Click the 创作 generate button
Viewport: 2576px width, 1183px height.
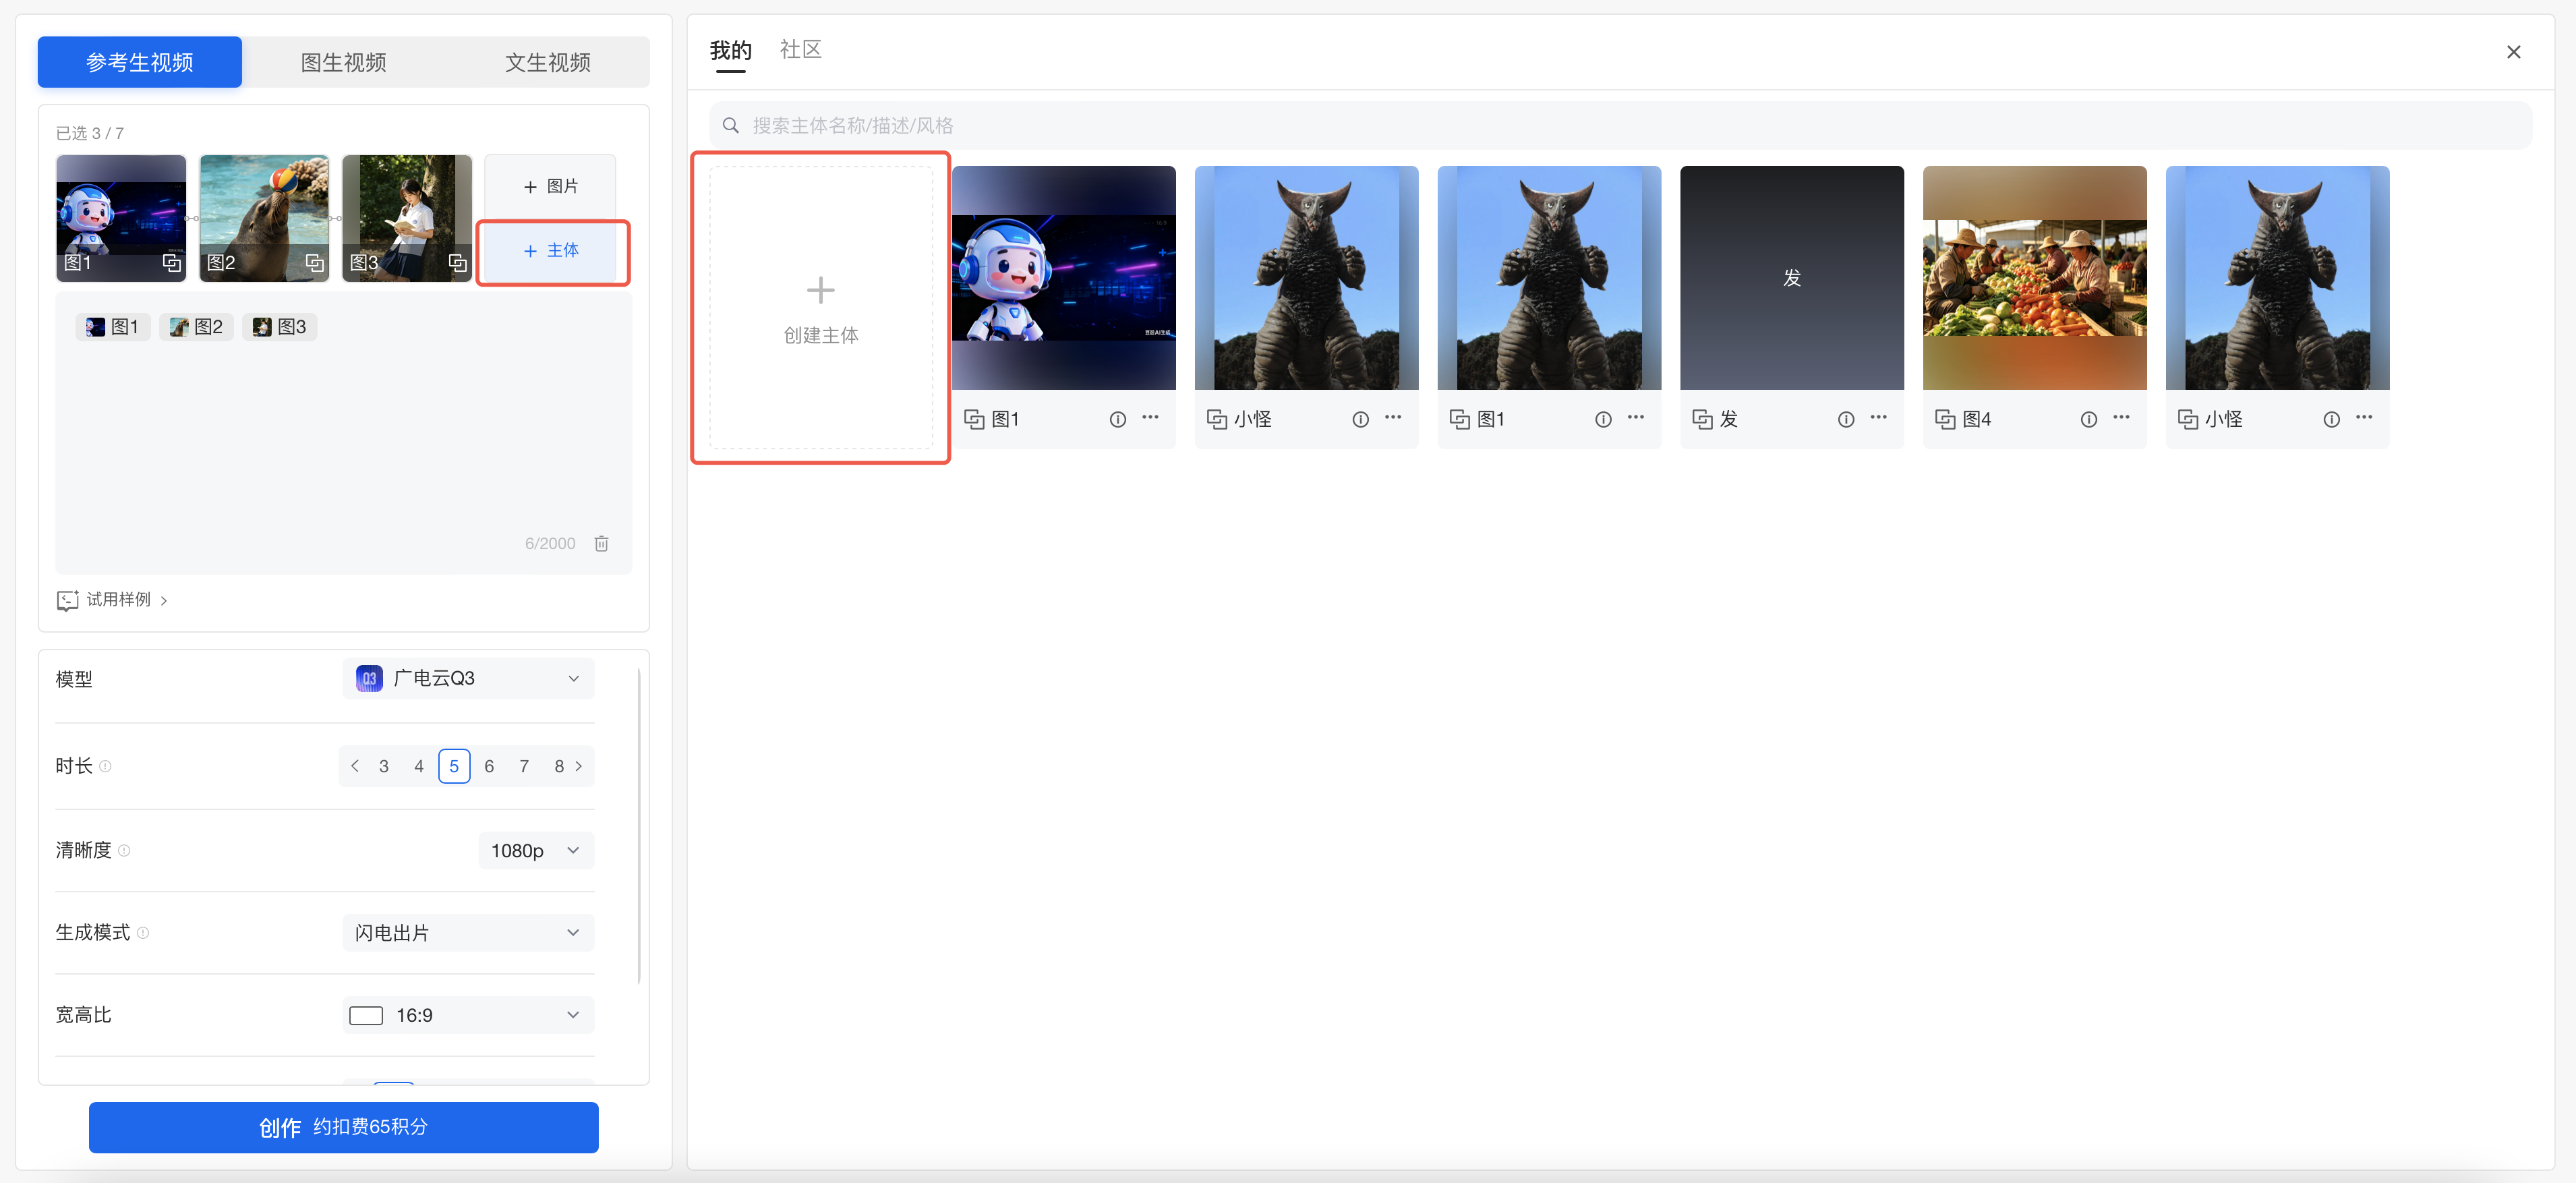coord(344,1127)
